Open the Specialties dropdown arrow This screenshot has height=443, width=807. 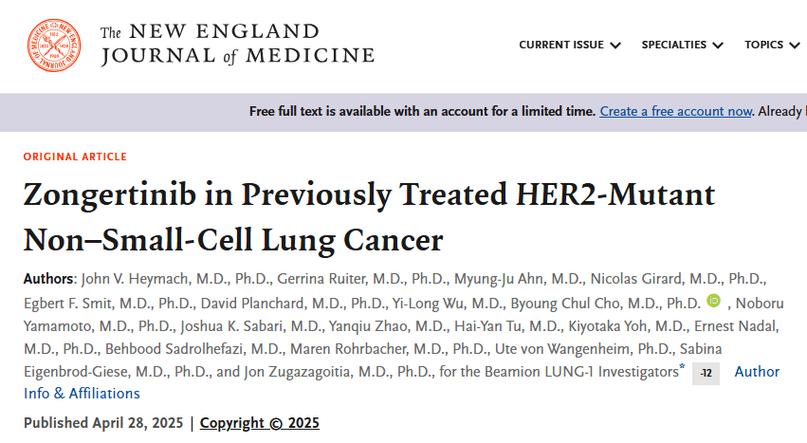tap(717, 45)
